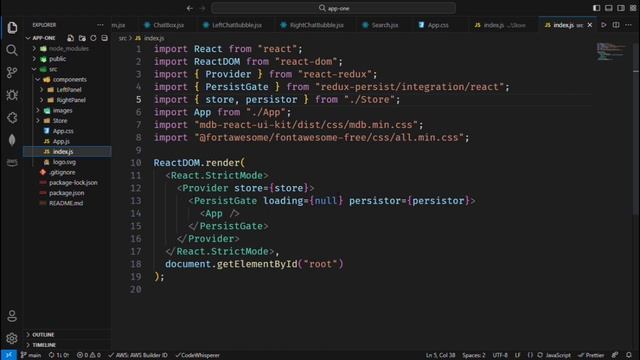The width and height of the screenshot is (640, 360).
Task: Click New File icon in Explorer header
Action: (x=71, y=38)
